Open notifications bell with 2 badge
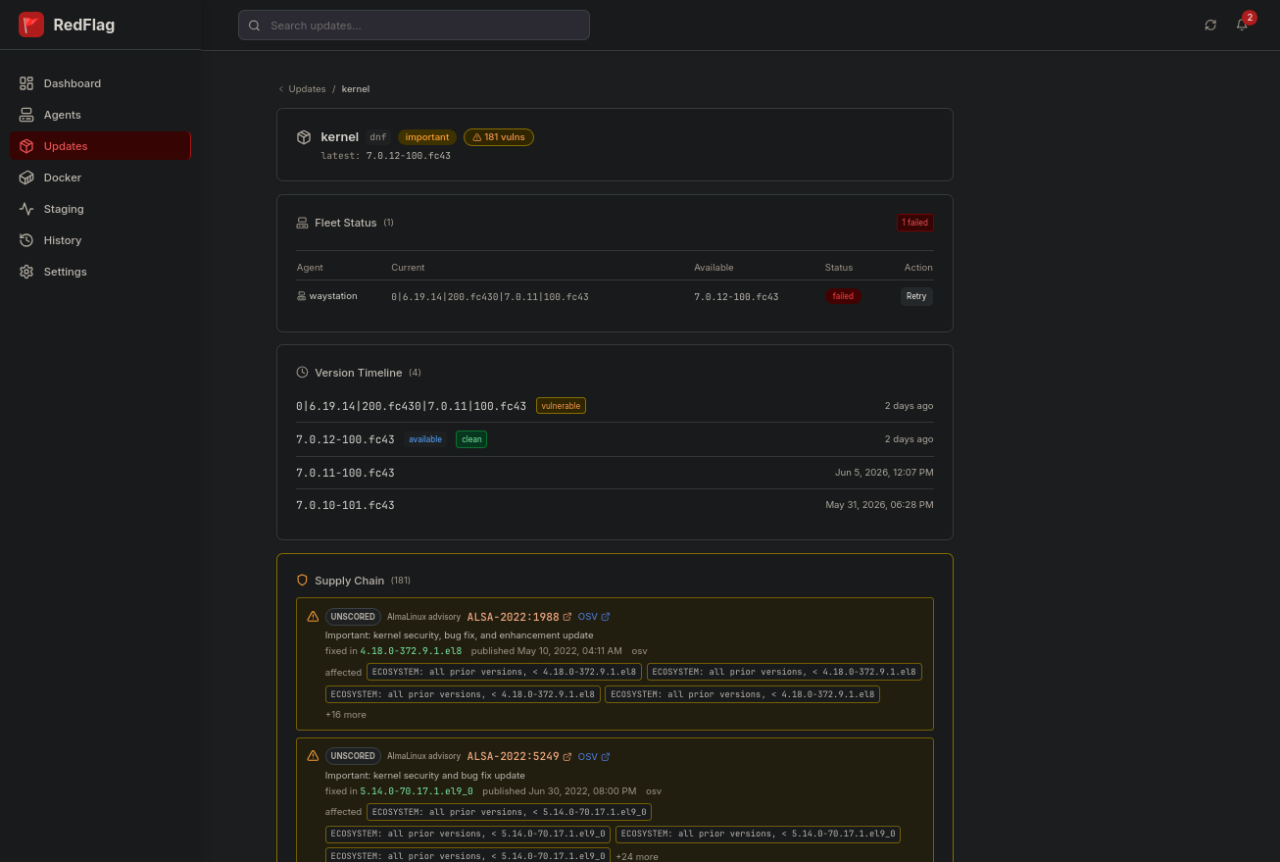The width and height of the screenshot is (1280, 862). point(1242,25)
